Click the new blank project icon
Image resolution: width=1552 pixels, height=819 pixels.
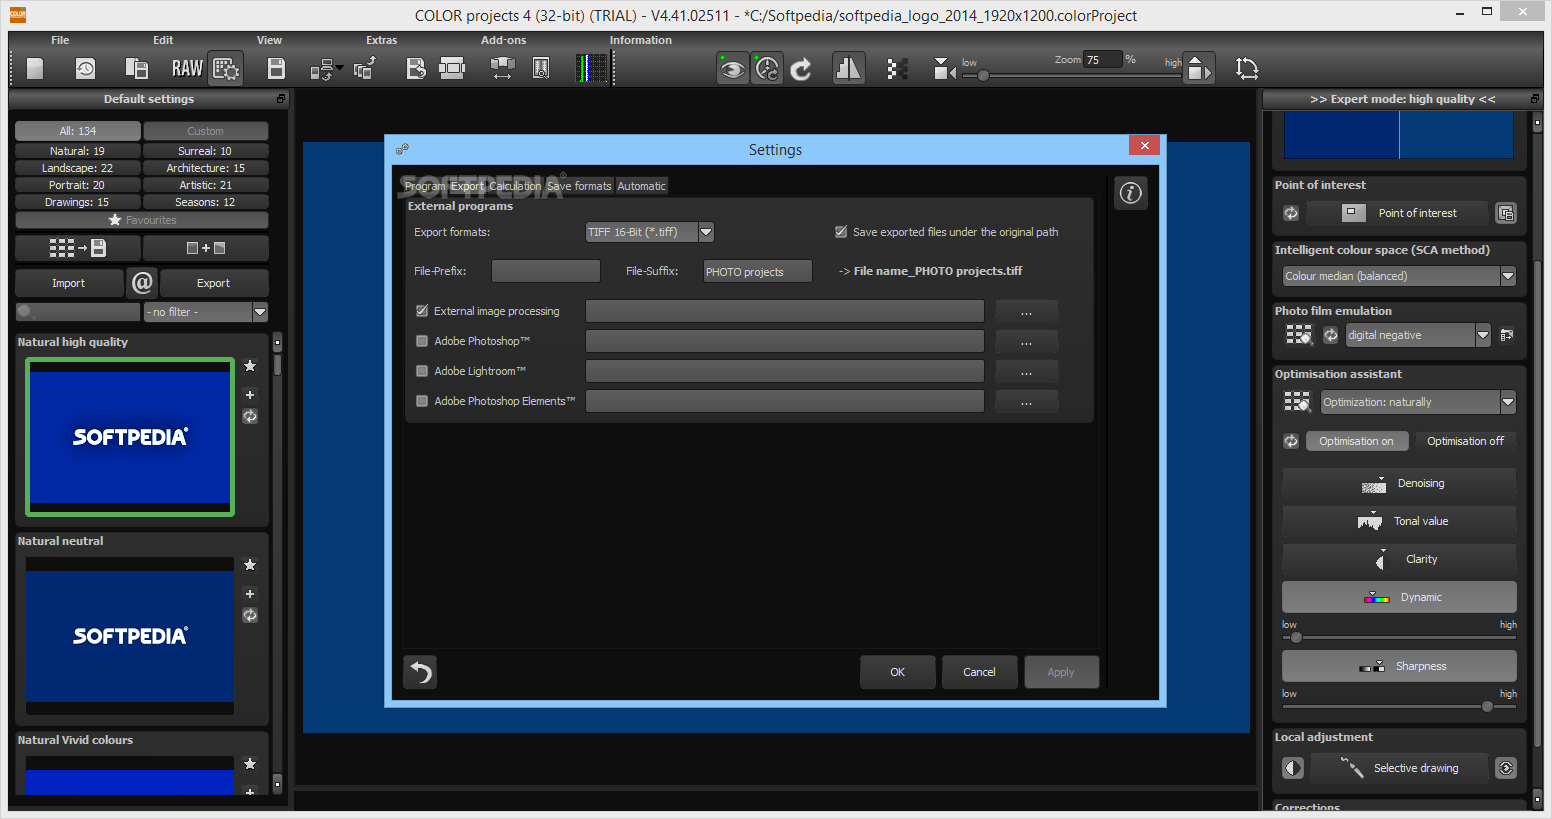pyautogui.click(x=35, y=68)
